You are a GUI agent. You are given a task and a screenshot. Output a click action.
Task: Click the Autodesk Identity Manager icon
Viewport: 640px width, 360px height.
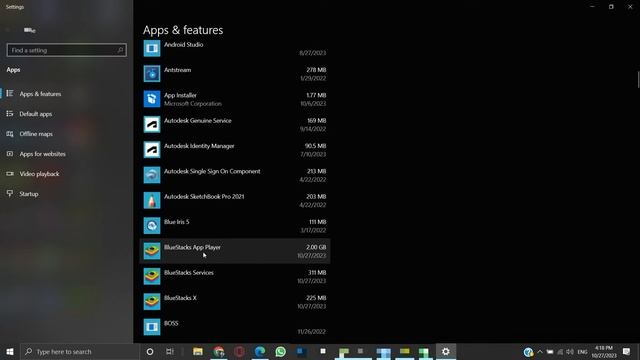152,150
